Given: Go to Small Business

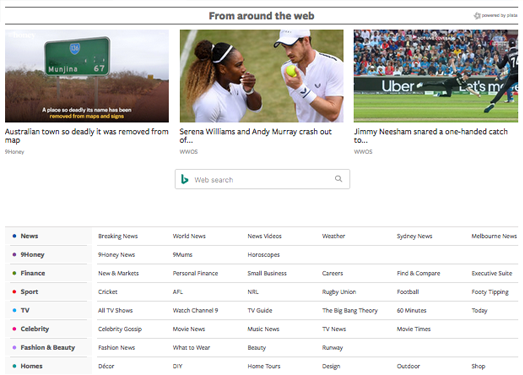Looking at the screenshot, I should [267, 273].
